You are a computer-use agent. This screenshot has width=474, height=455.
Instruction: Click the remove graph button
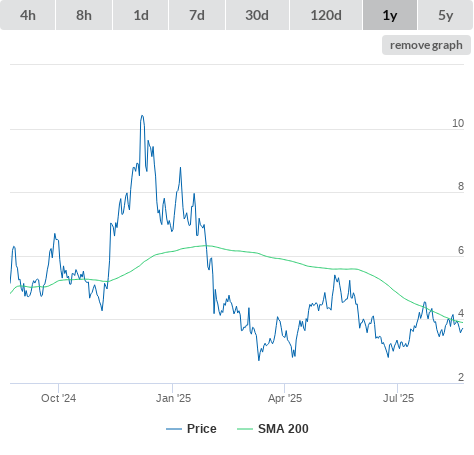click(x=426, y=45)
